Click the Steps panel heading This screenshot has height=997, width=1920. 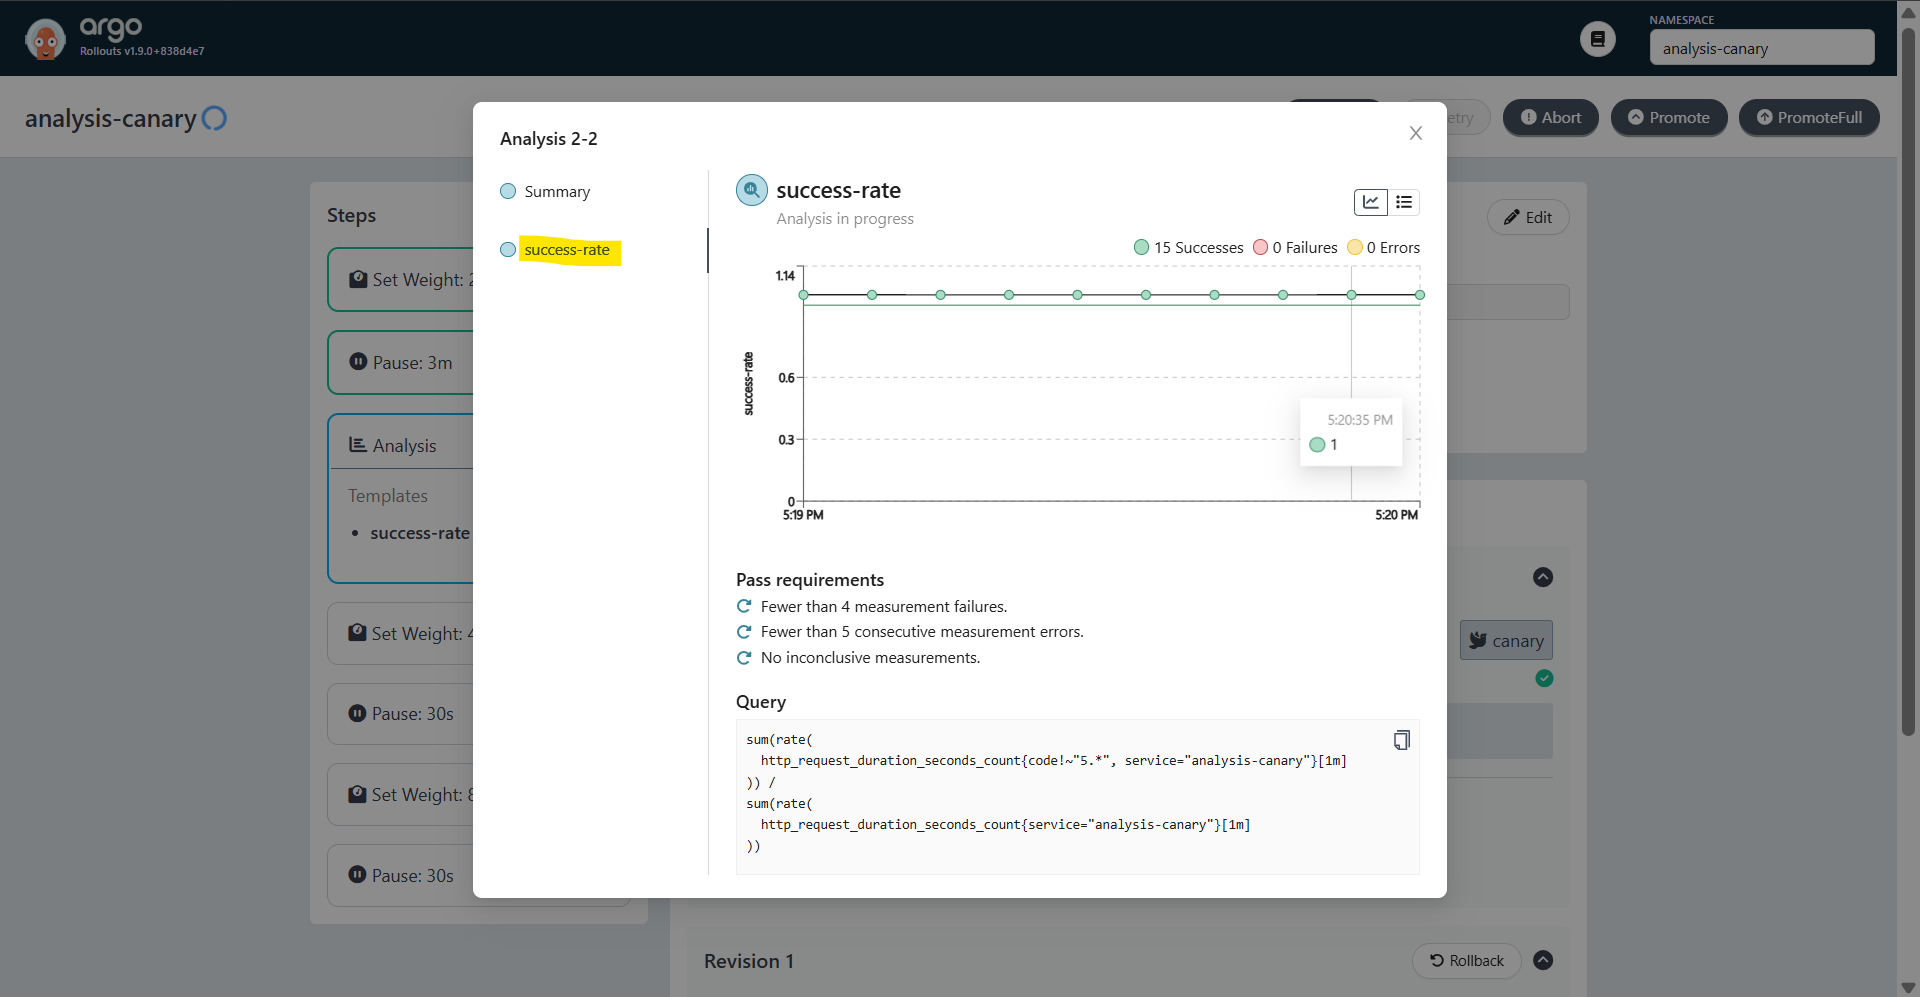tap(351, 215)
